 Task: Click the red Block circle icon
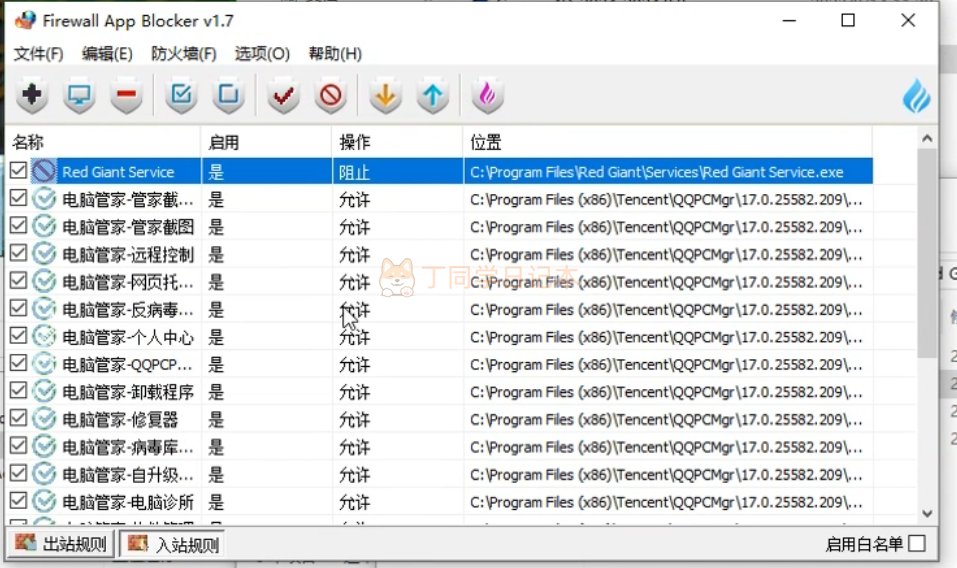pyautogui.click(x=331, y=95)
